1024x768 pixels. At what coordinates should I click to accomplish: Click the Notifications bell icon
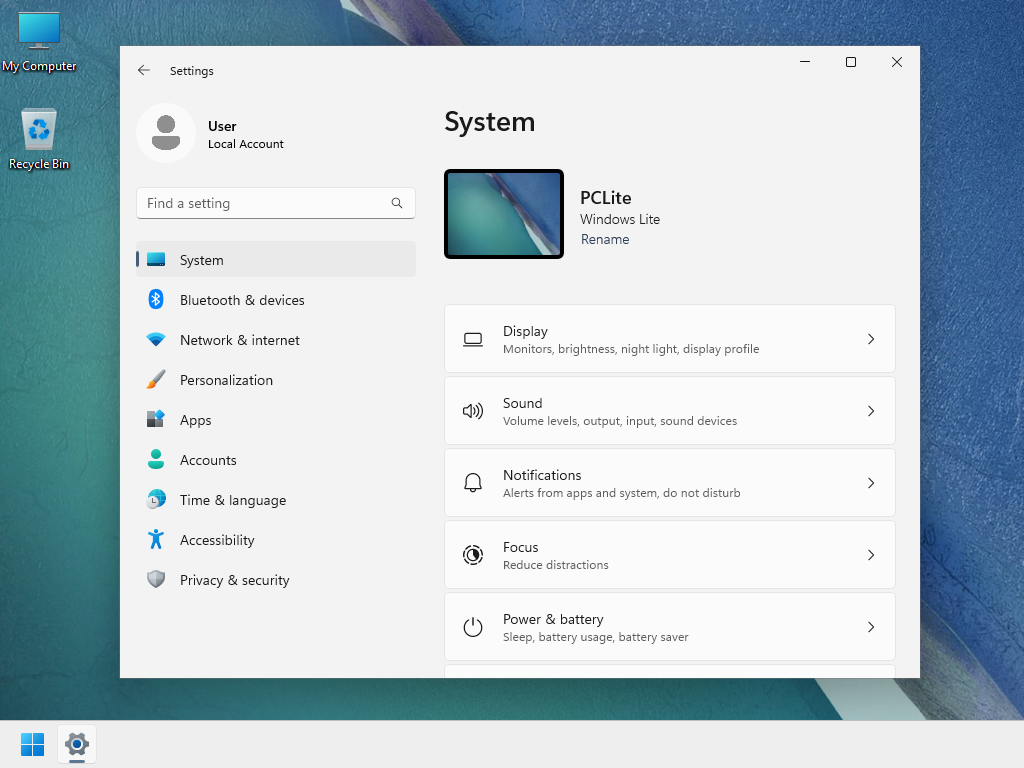pos(472,483)
